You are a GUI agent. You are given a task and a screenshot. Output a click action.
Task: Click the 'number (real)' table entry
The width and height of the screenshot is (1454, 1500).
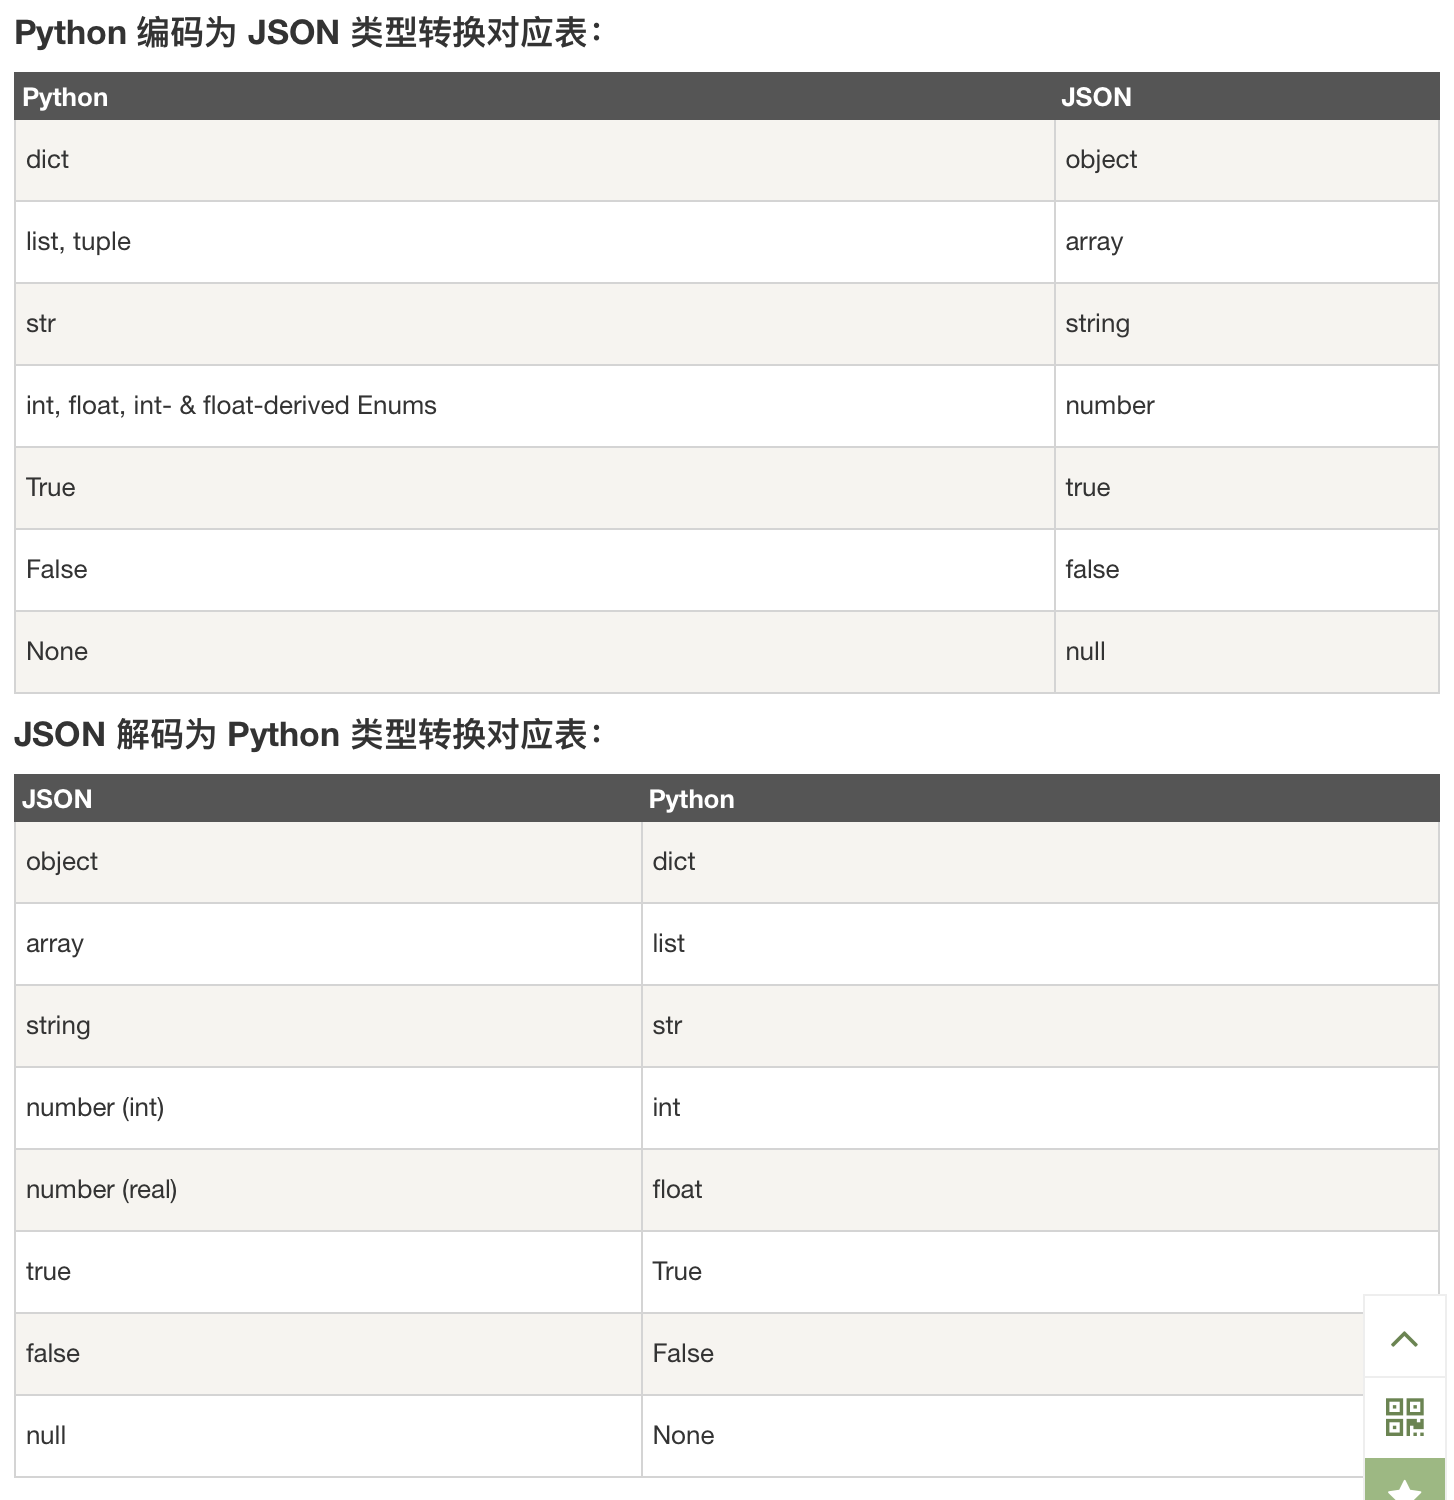101,1189
